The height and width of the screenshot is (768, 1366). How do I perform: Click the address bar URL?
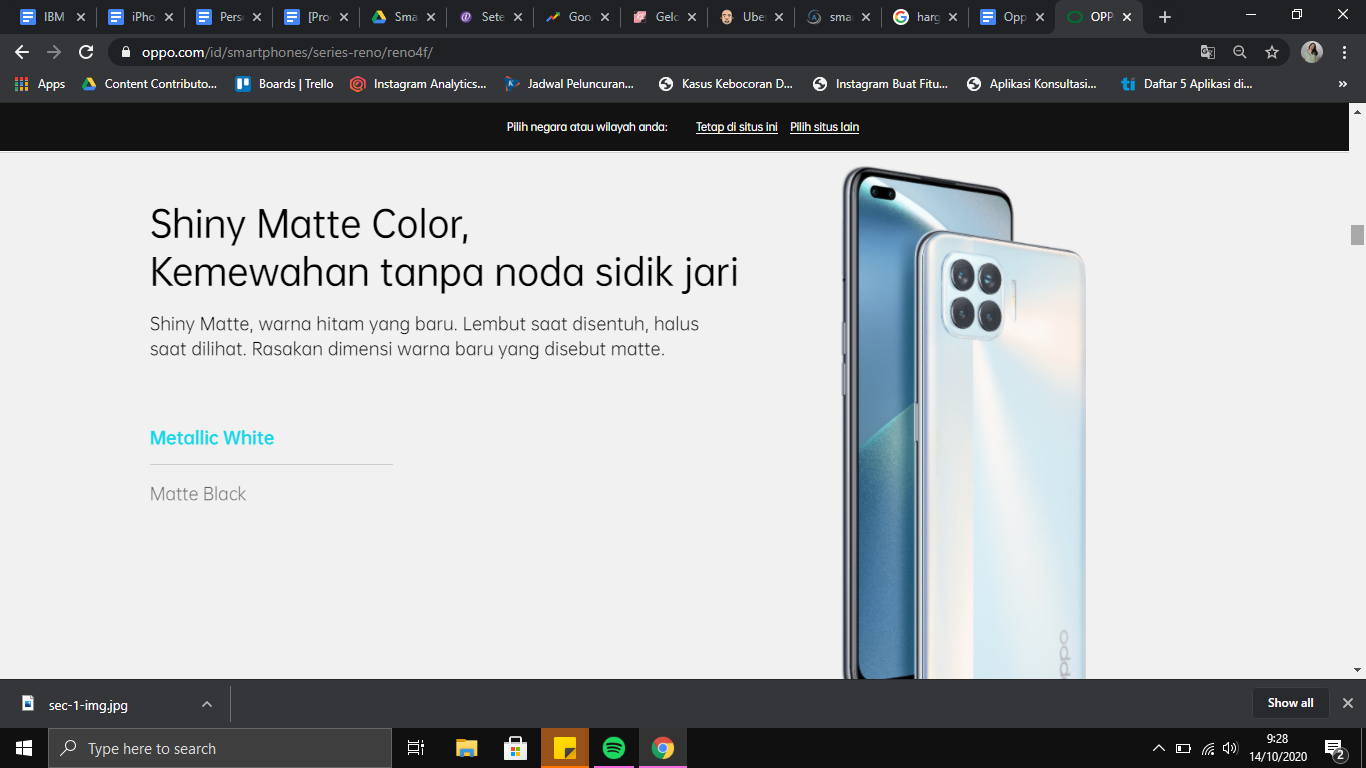287,52
